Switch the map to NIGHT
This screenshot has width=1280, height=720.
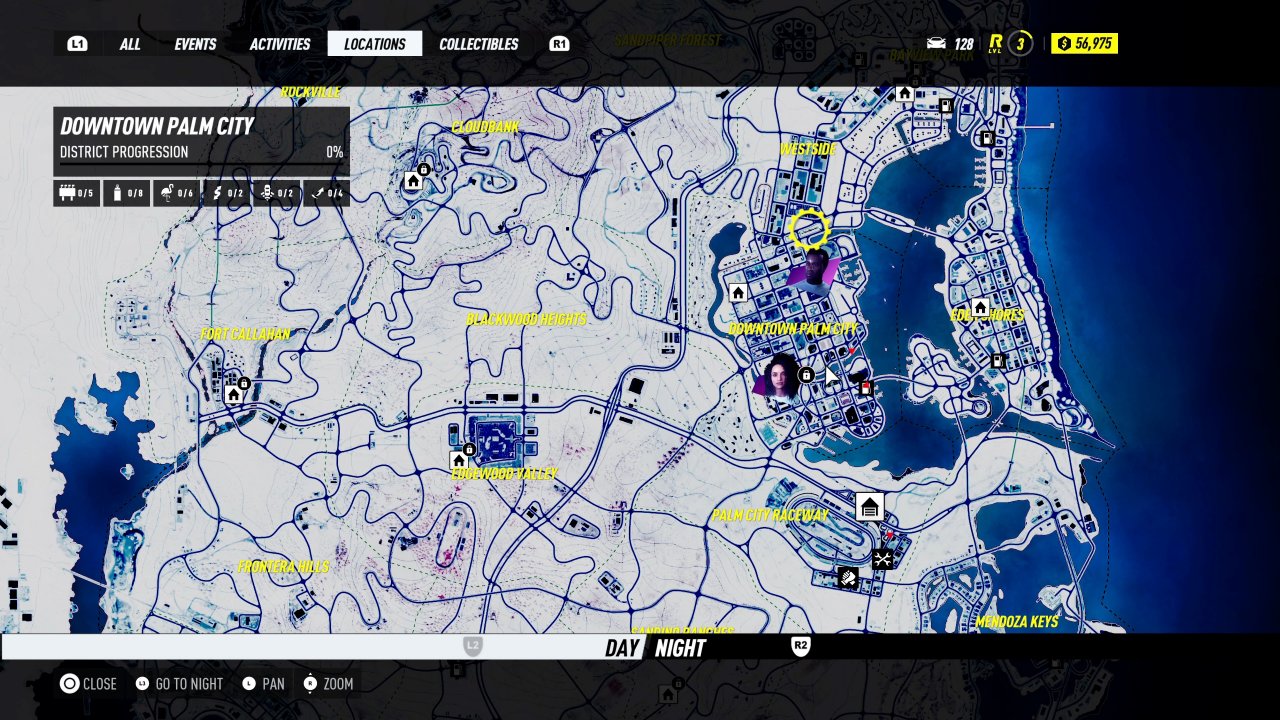(x=680, y=648)
